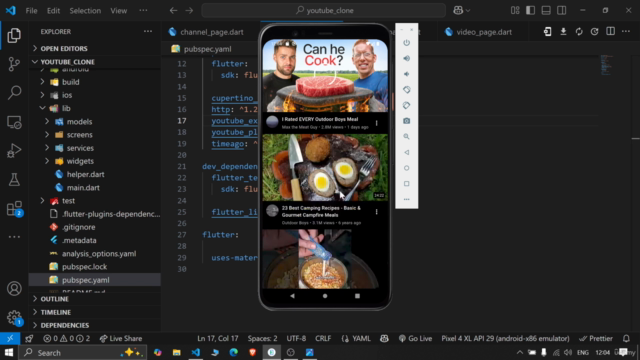Viewport: 640px width, 360px height.
Task: Toggle the secondary side bar
Action: click(562, 10)
